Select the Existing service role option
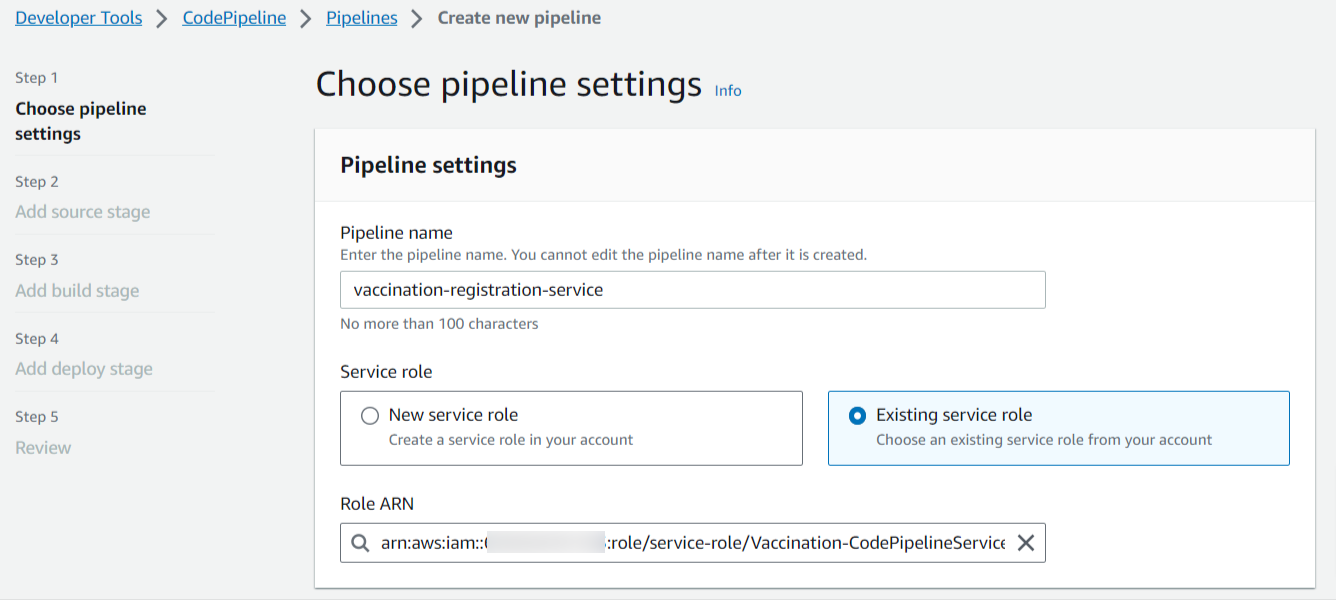Viewport: 1336px width, 600px height. 857,416
